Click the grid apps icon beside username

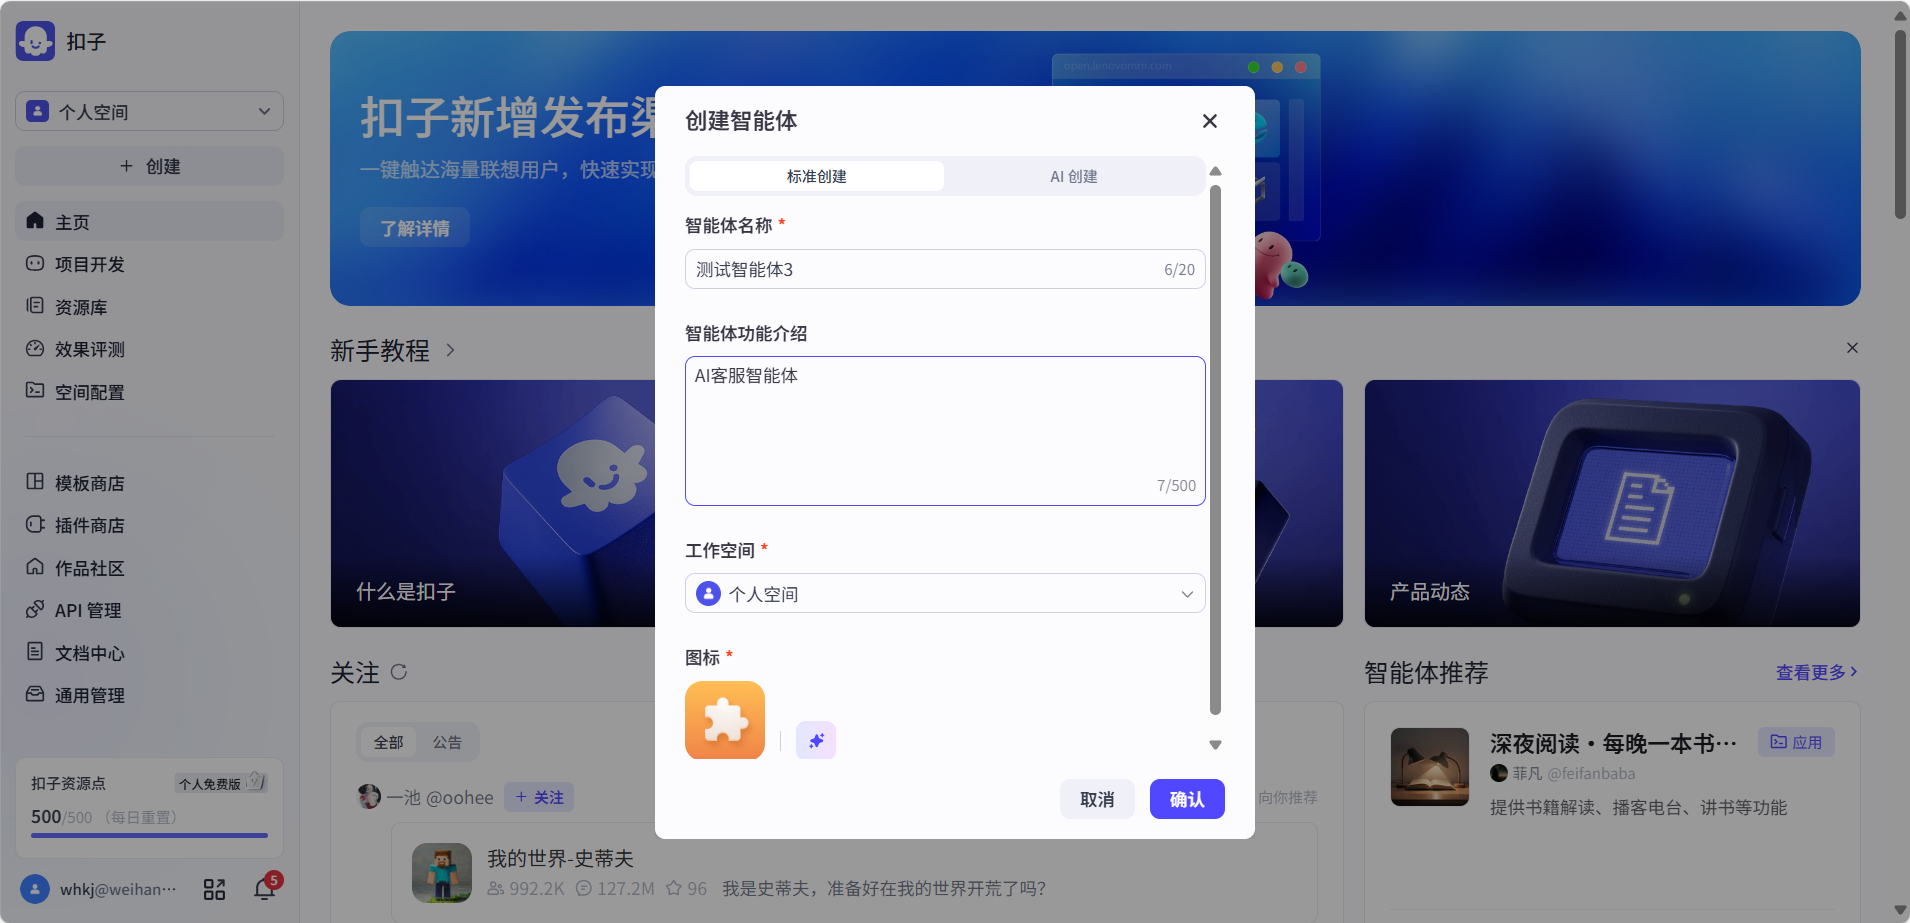coord(214,889)
